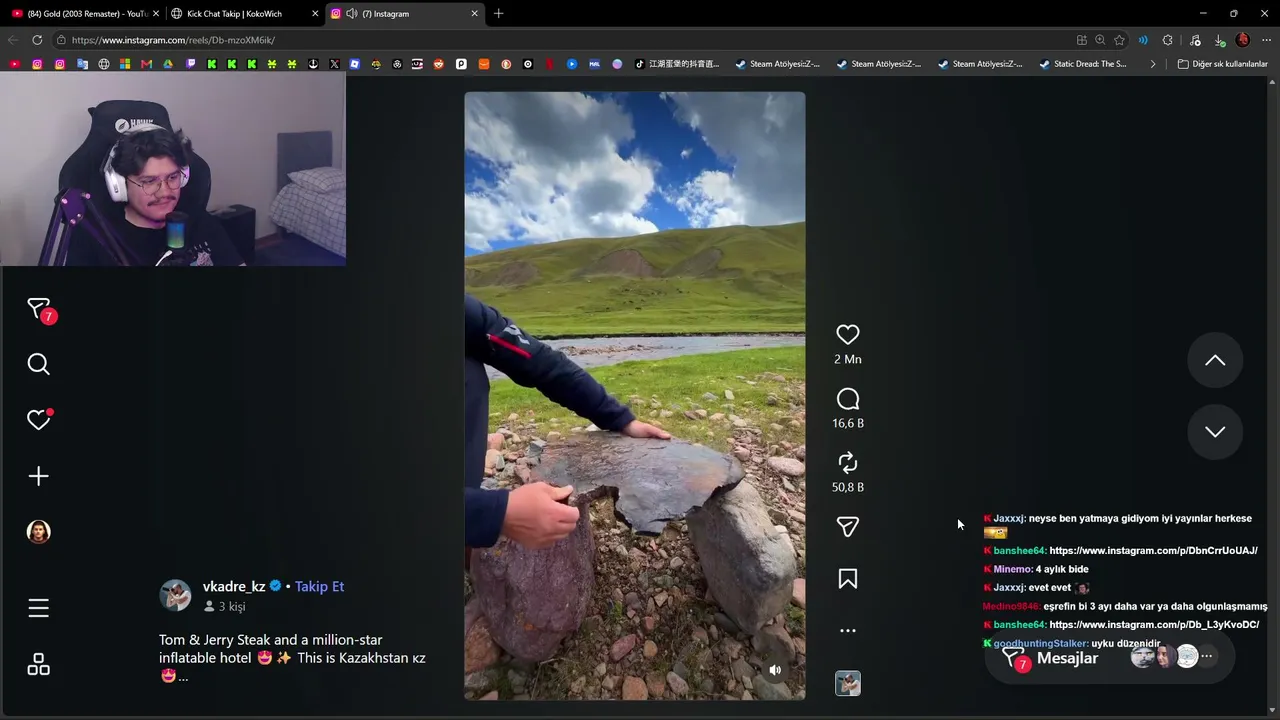Screen dimensions: 1280x720
Task: Reload the page with the refresh button
Action: pos(37,40)
